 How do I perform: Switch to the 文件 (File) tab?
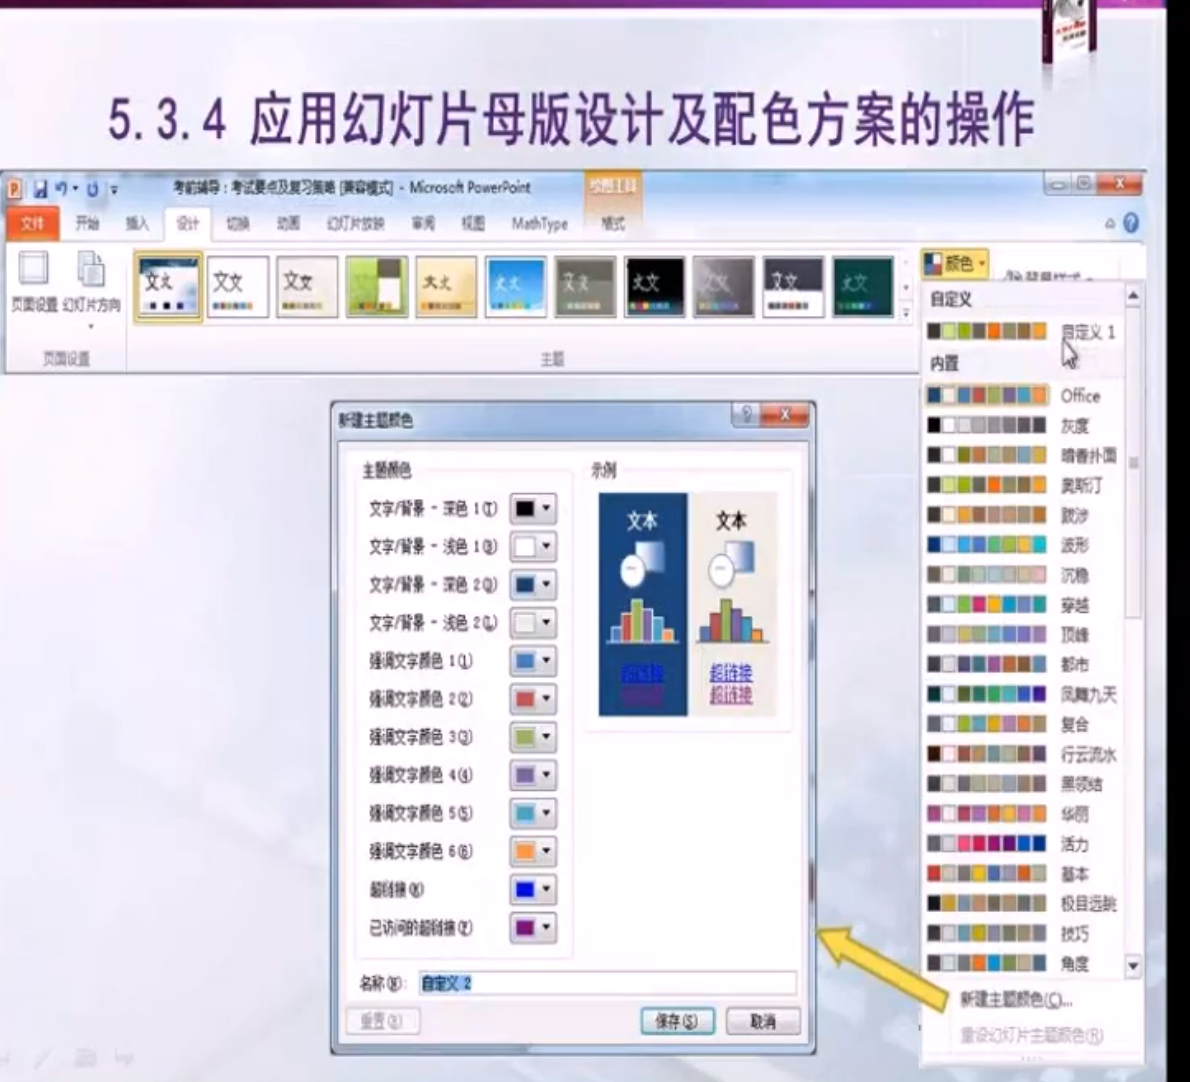click(33, 223)
